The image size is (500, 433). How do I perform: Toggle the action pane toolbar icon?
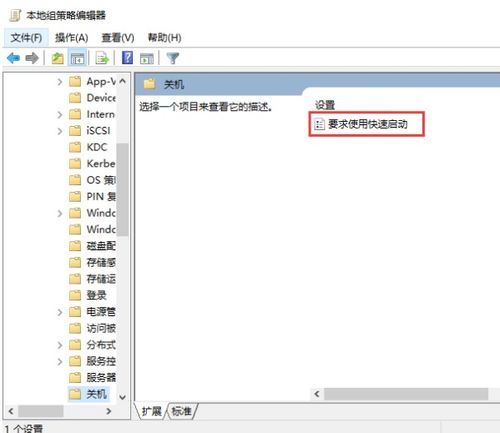[x=147, y=58]
